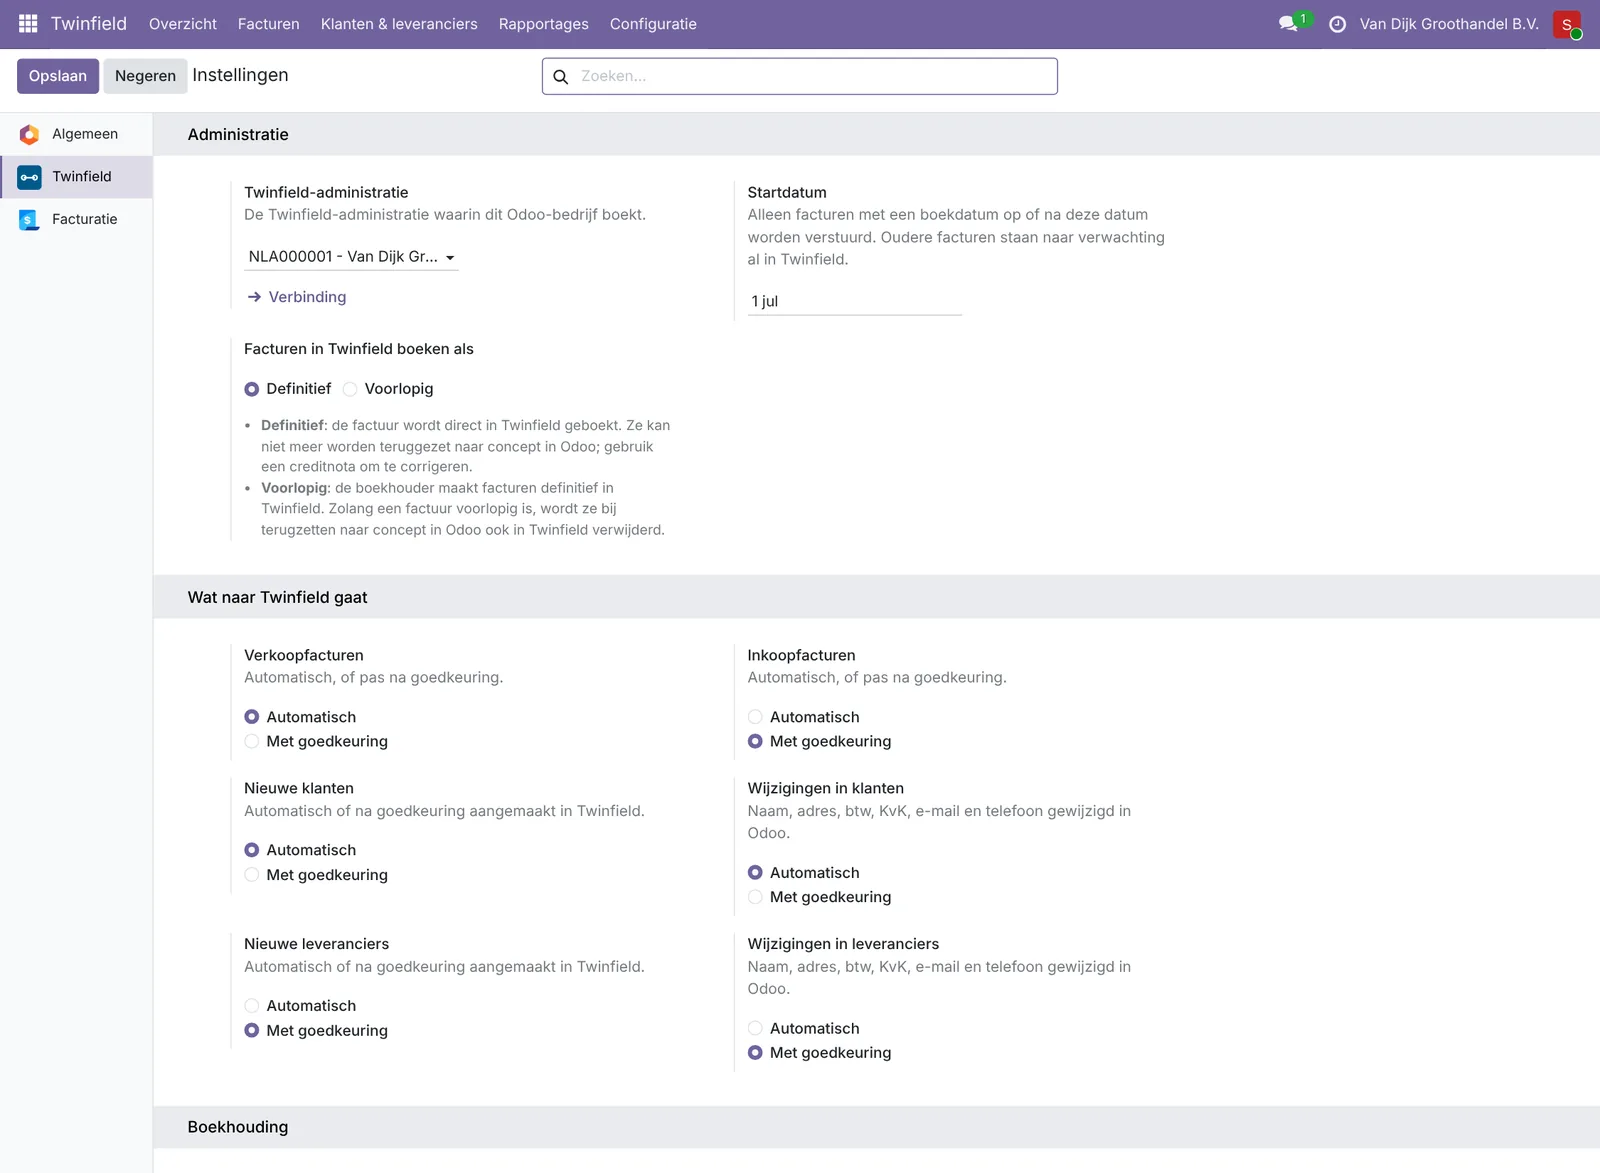Viewport: 1600px width, 1173px height.
Task: Open the Van Dijk Groothandel company switcher
Action: [x=1449, y=24]
